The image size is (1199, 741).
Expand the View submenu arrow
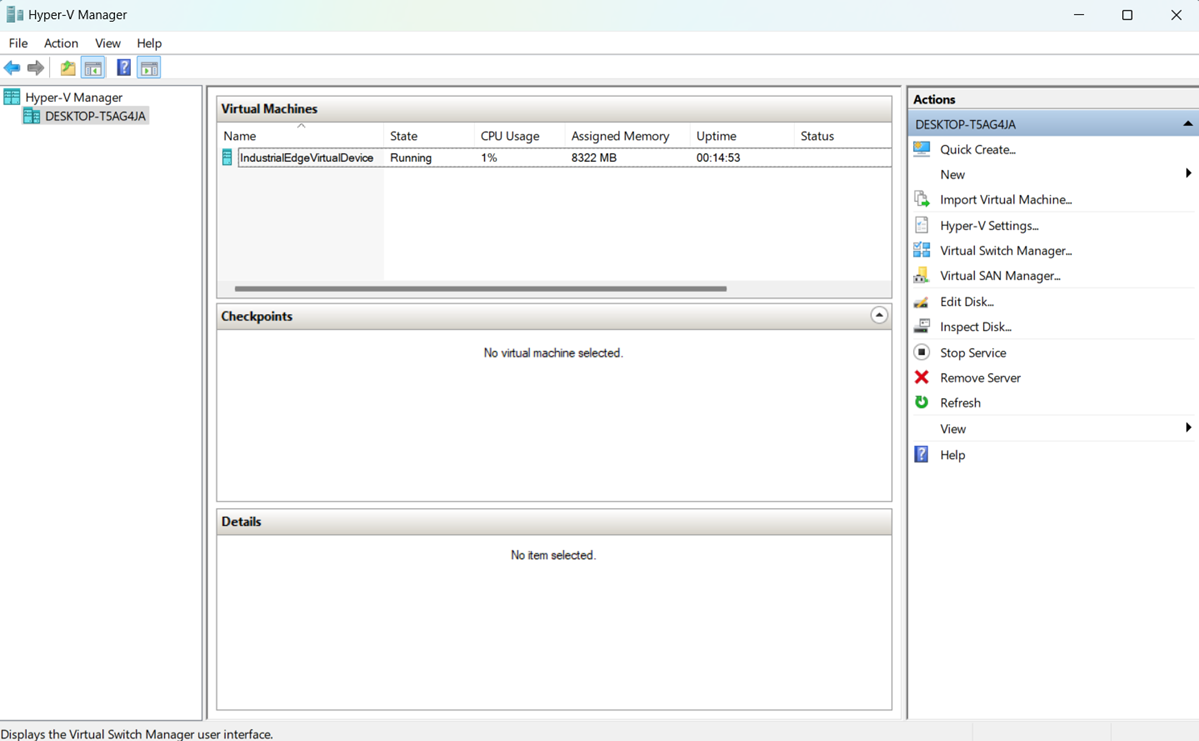[1188, 428]
